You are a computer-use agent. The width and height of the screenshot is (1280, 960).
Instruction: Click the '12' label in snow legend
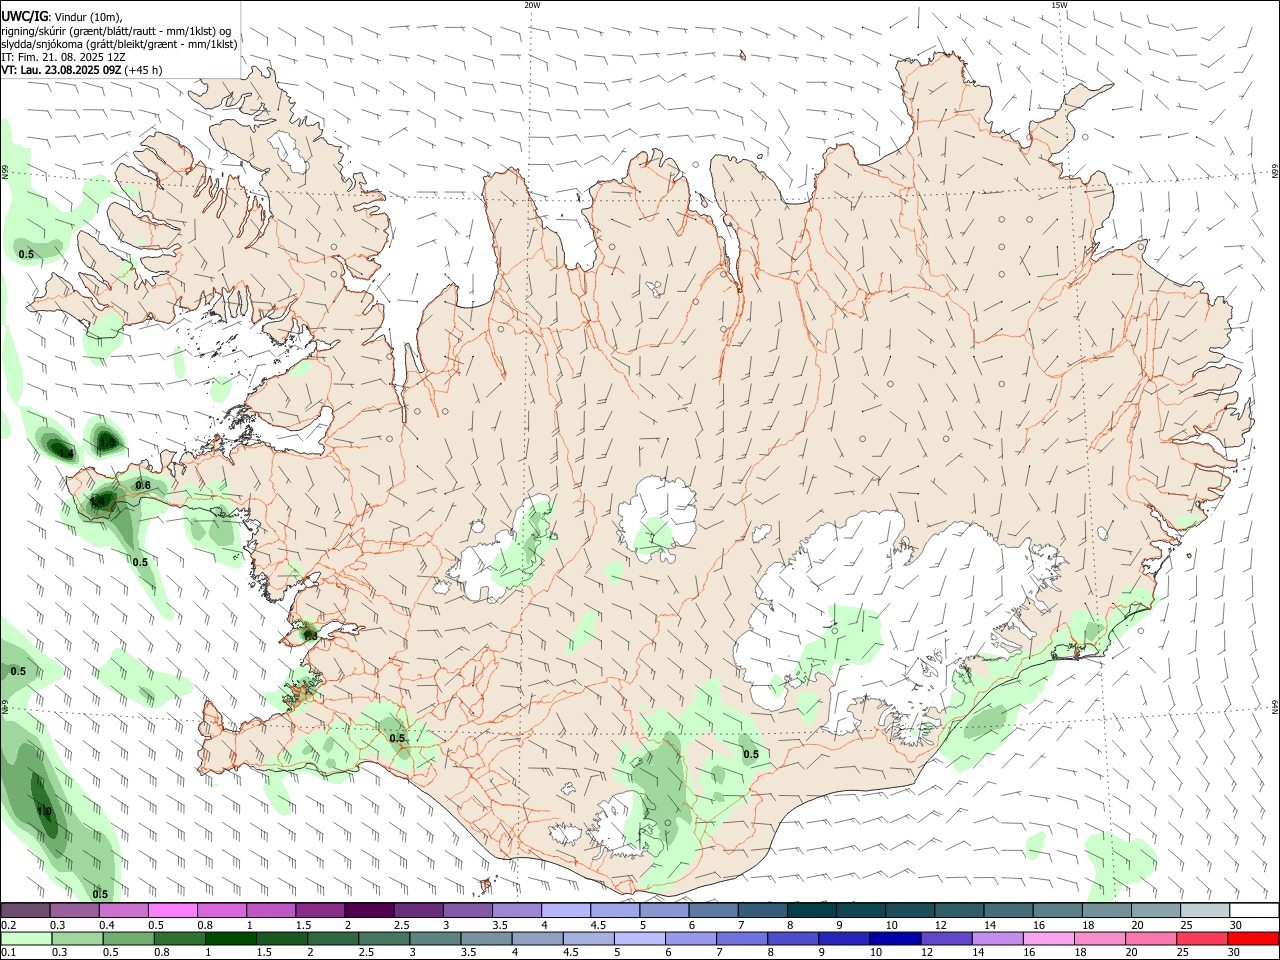pos(940,926)
